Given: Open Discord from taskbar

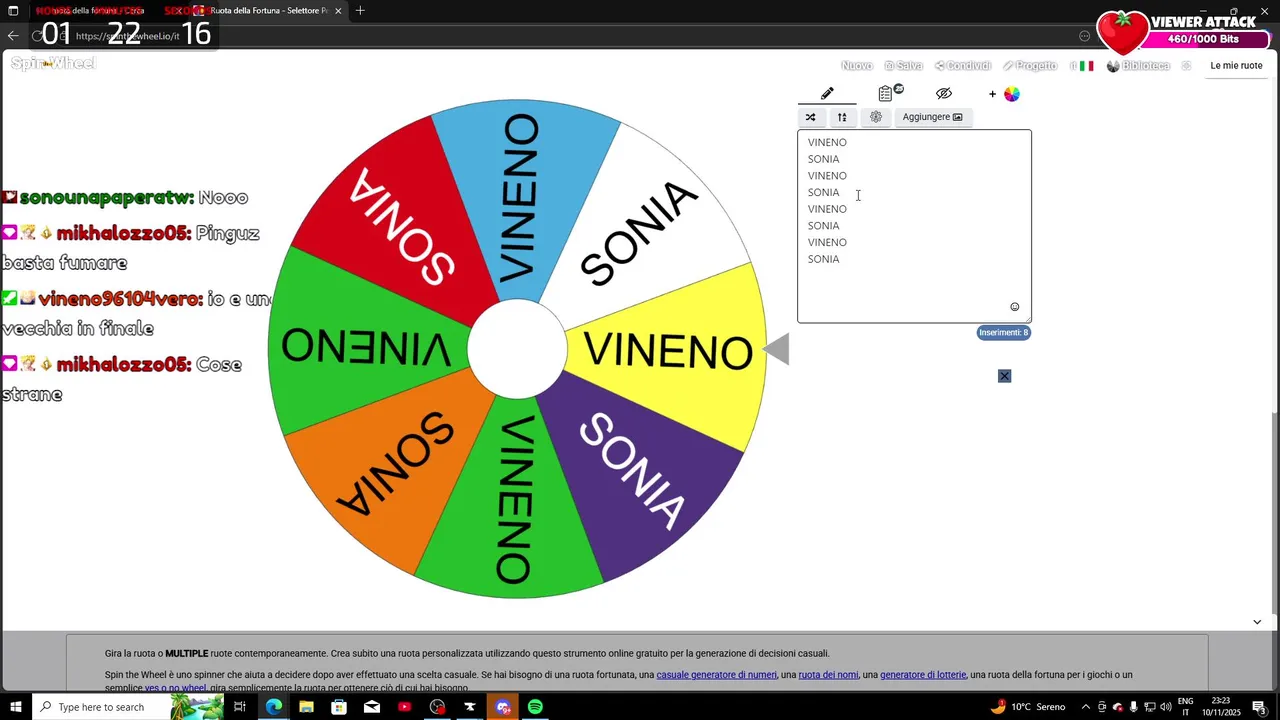Looking at the screenshot, I should click(503, 707).
